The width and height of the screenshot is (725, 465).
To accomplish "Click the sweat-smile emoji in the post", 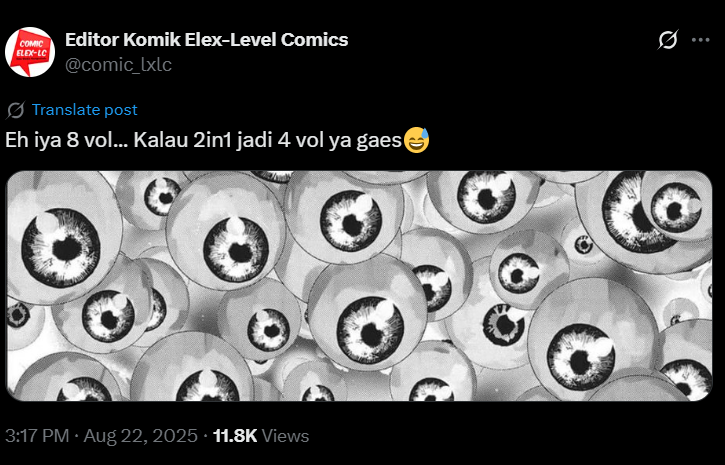I will click(417, 140).
